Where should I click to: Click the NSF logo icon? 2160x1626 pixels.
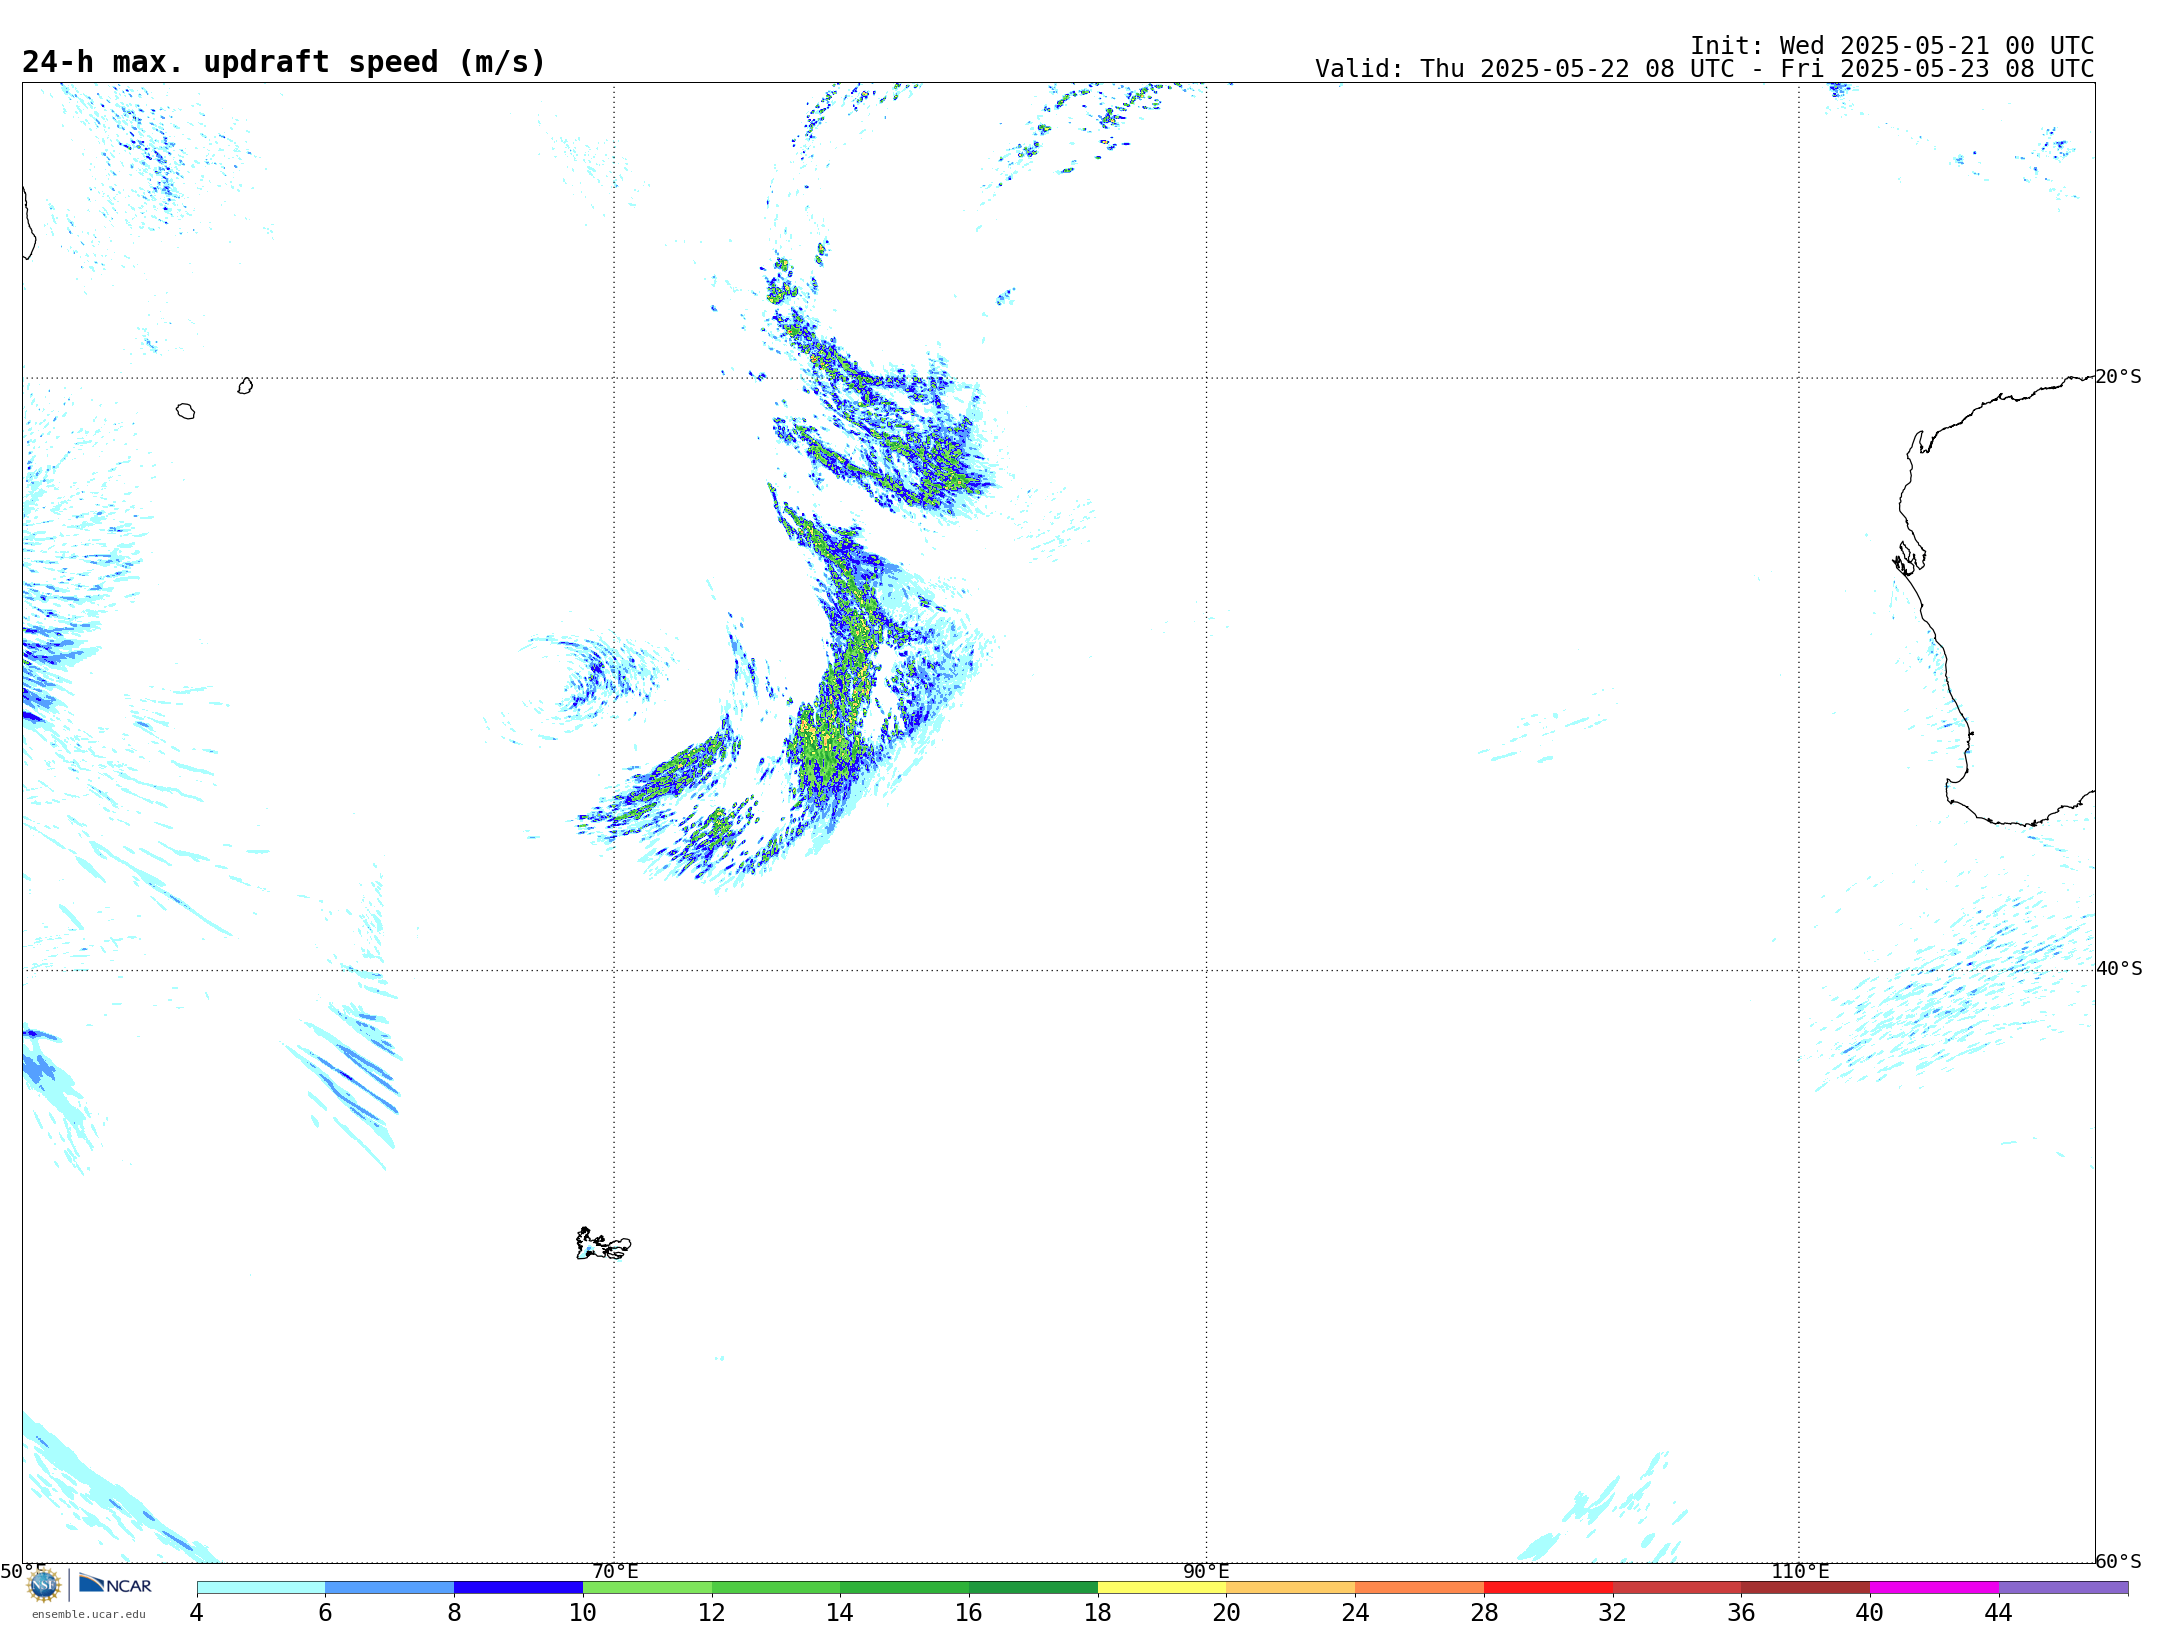point(44,1585)
